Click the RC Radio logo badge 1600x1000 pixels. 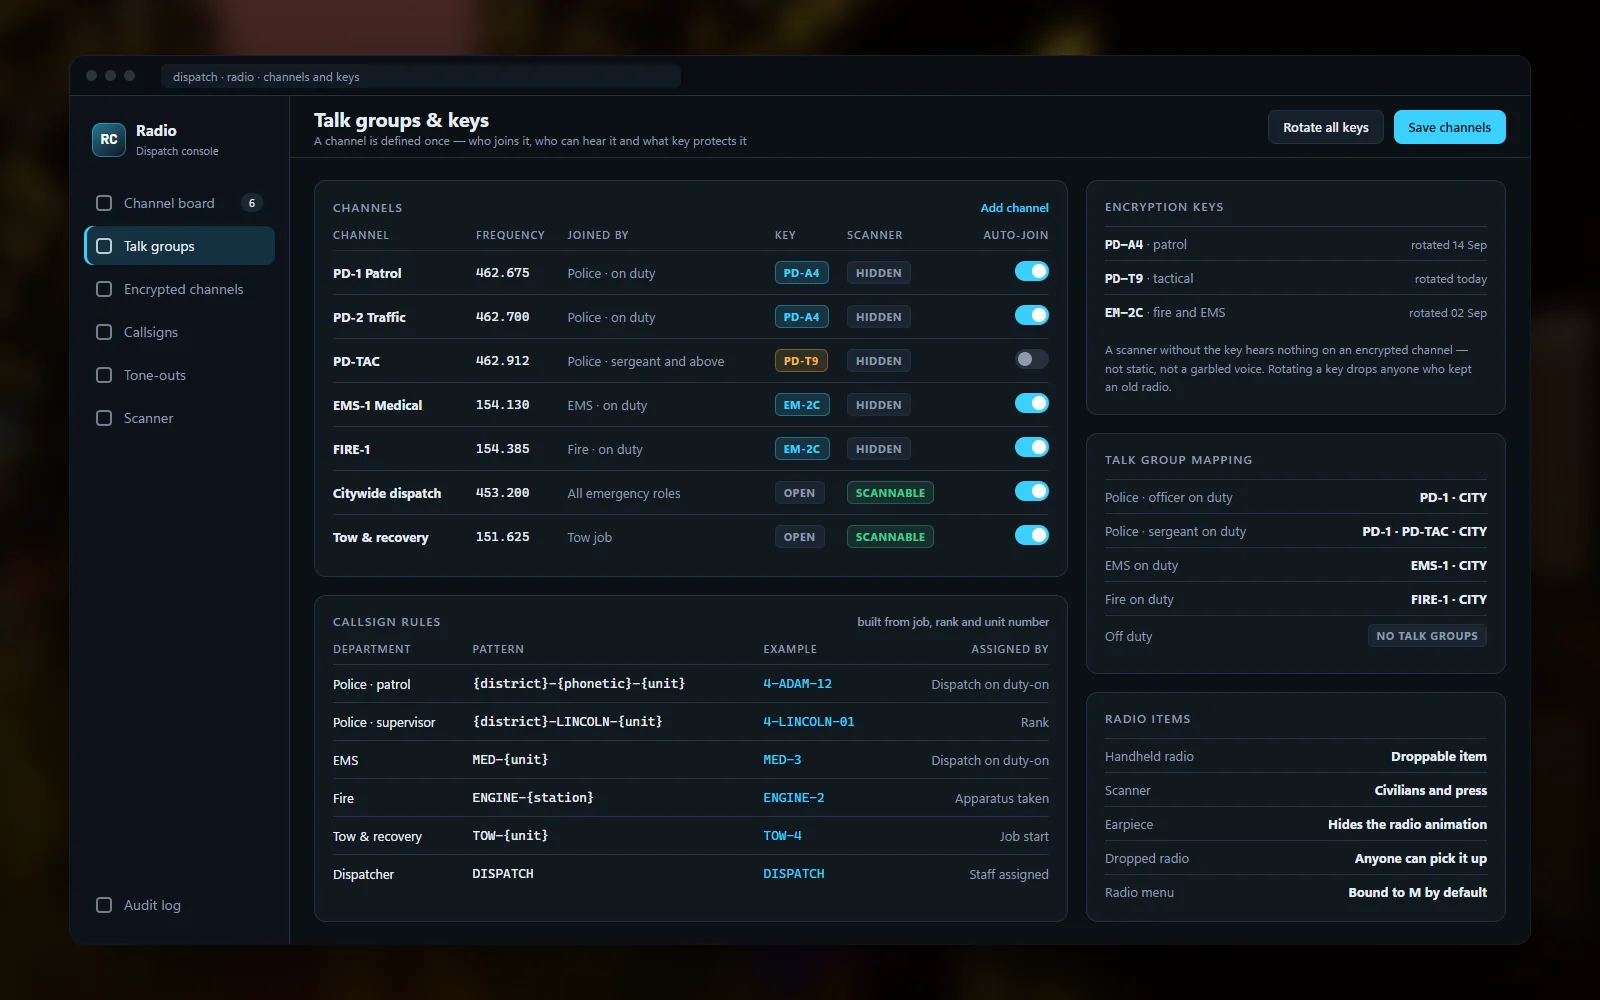(109, 140)
